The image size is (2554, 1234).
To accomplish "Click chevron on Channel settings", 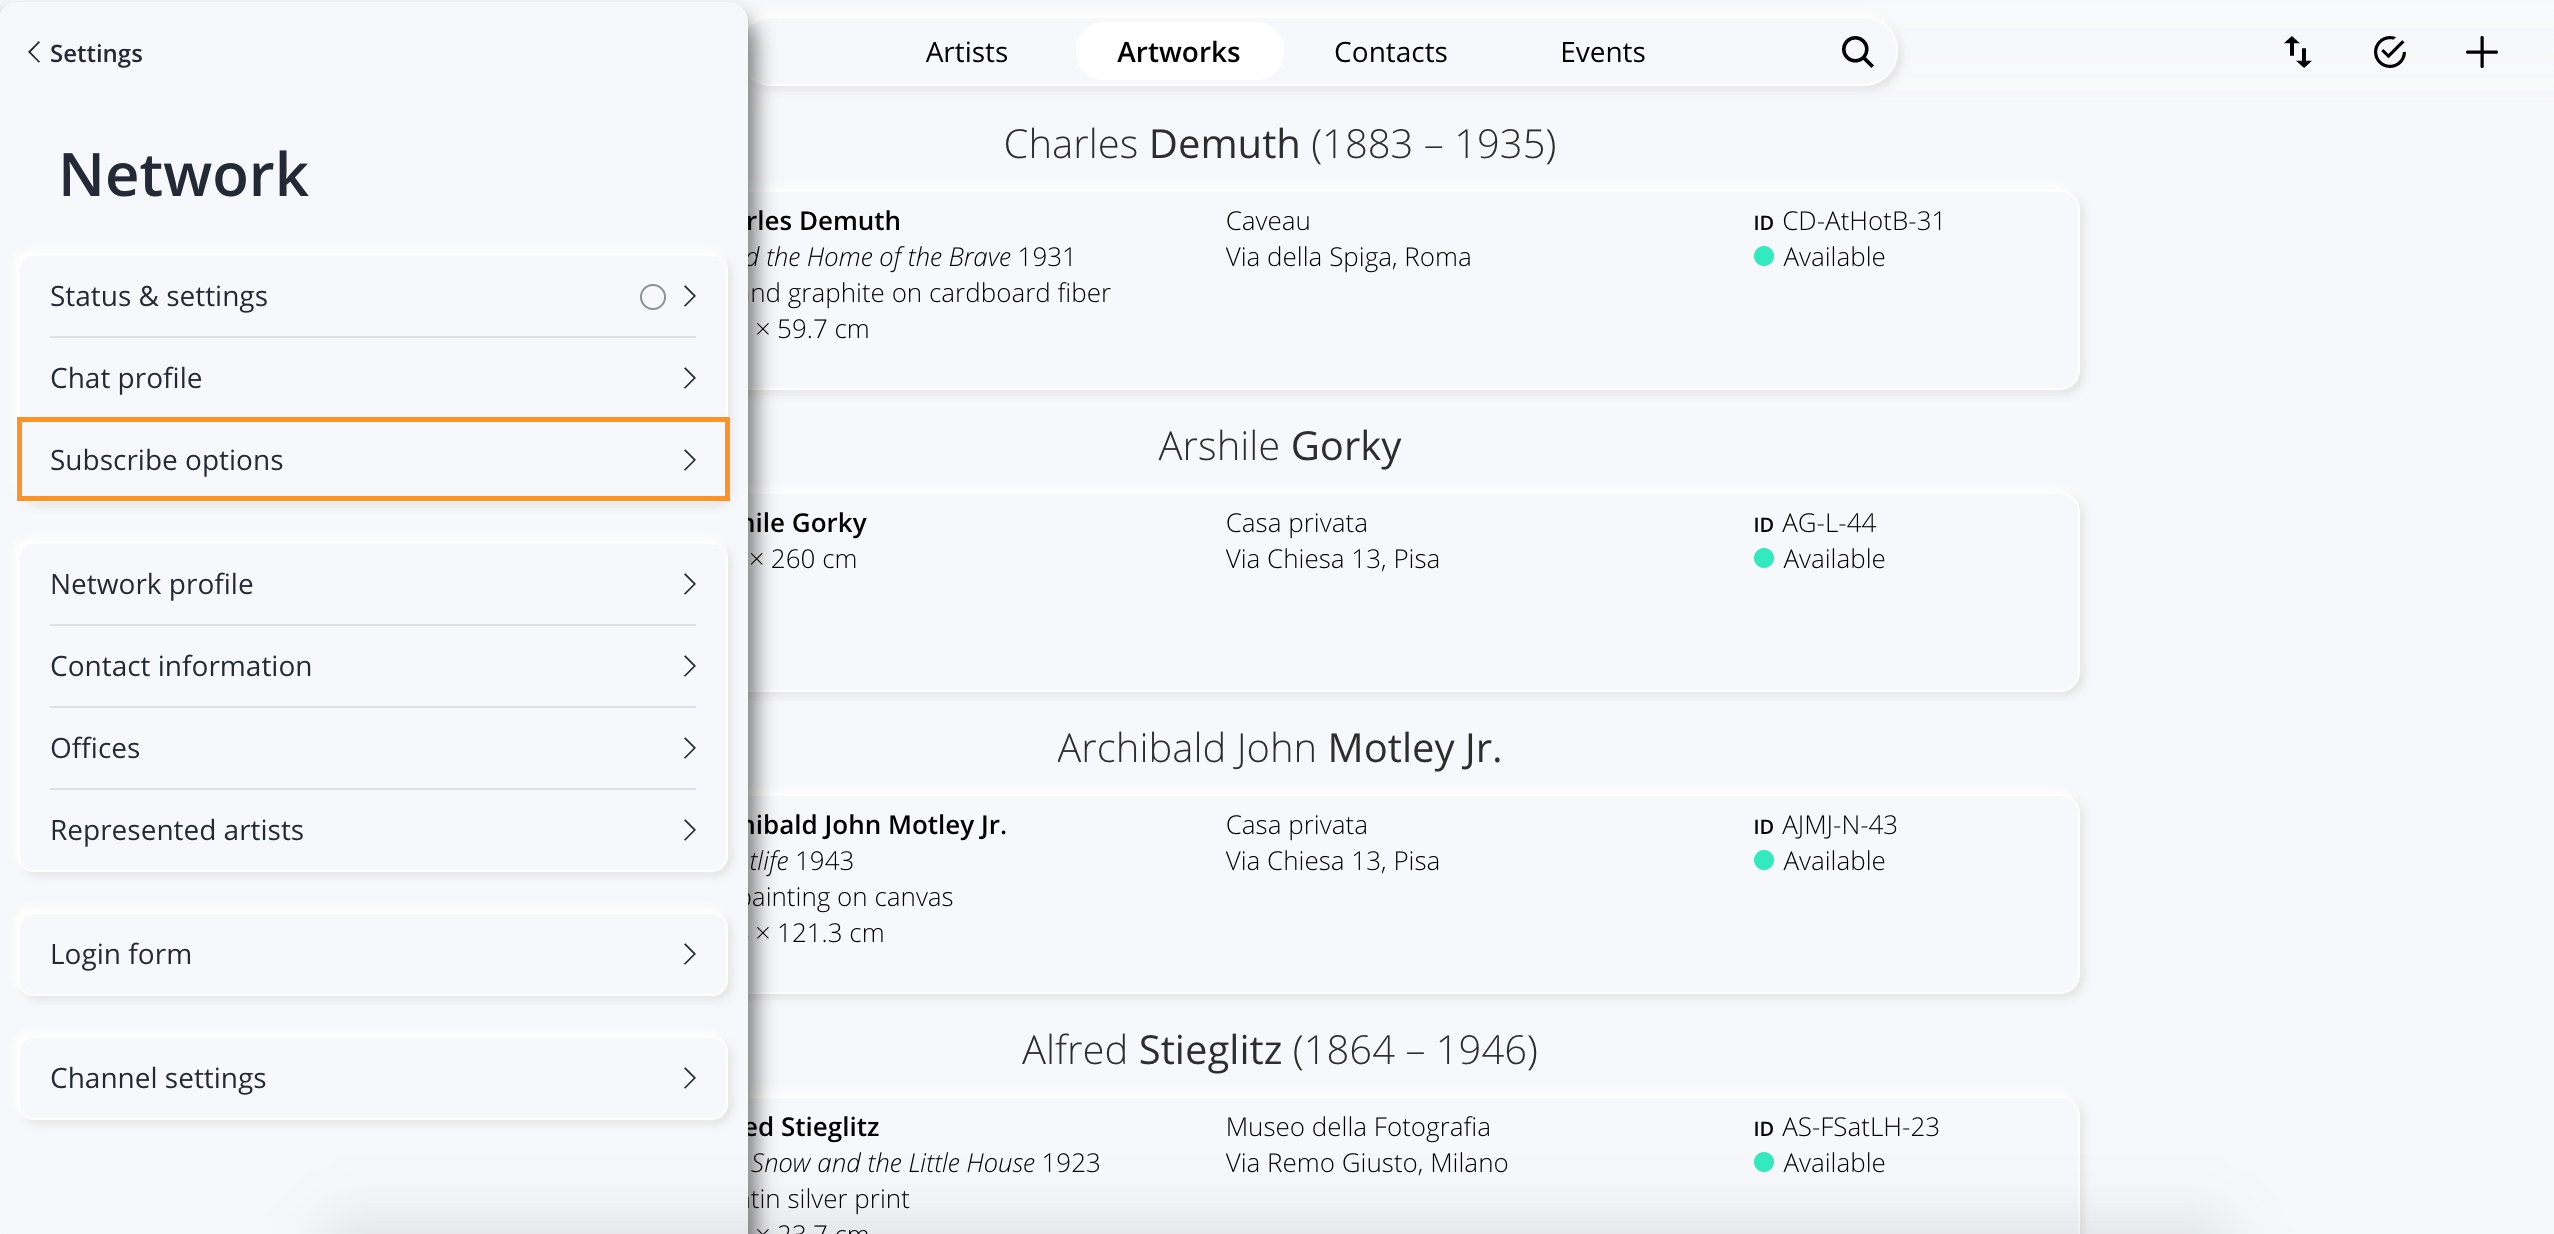I will [x=690, y=1078].
